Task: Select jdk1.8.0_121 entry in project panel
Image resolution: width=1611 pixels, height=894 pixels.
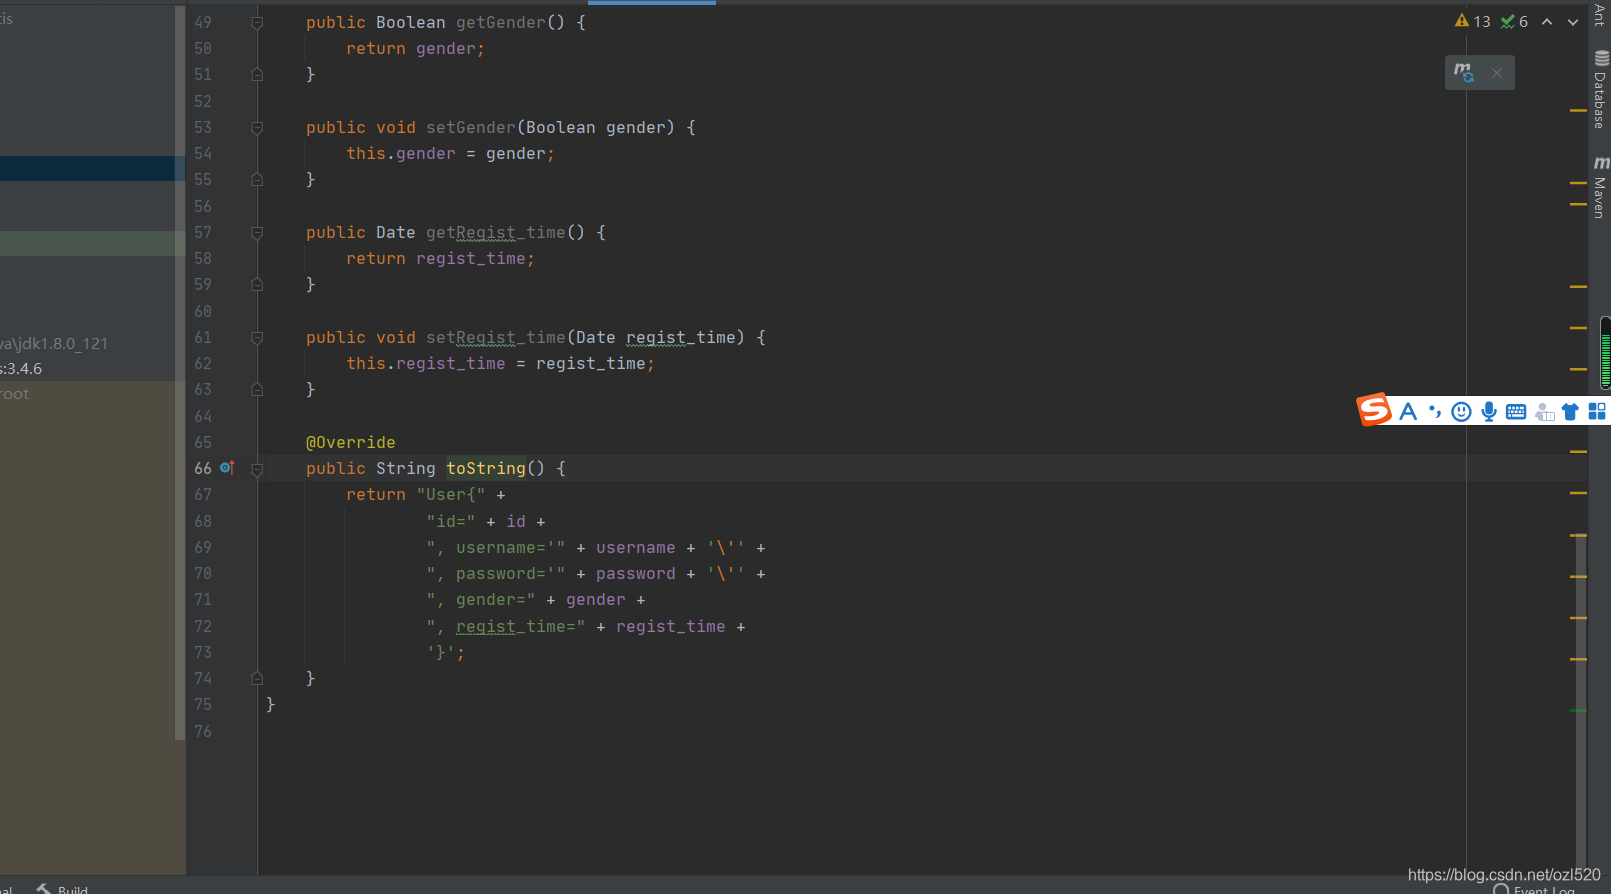Action: click(54, 343)
